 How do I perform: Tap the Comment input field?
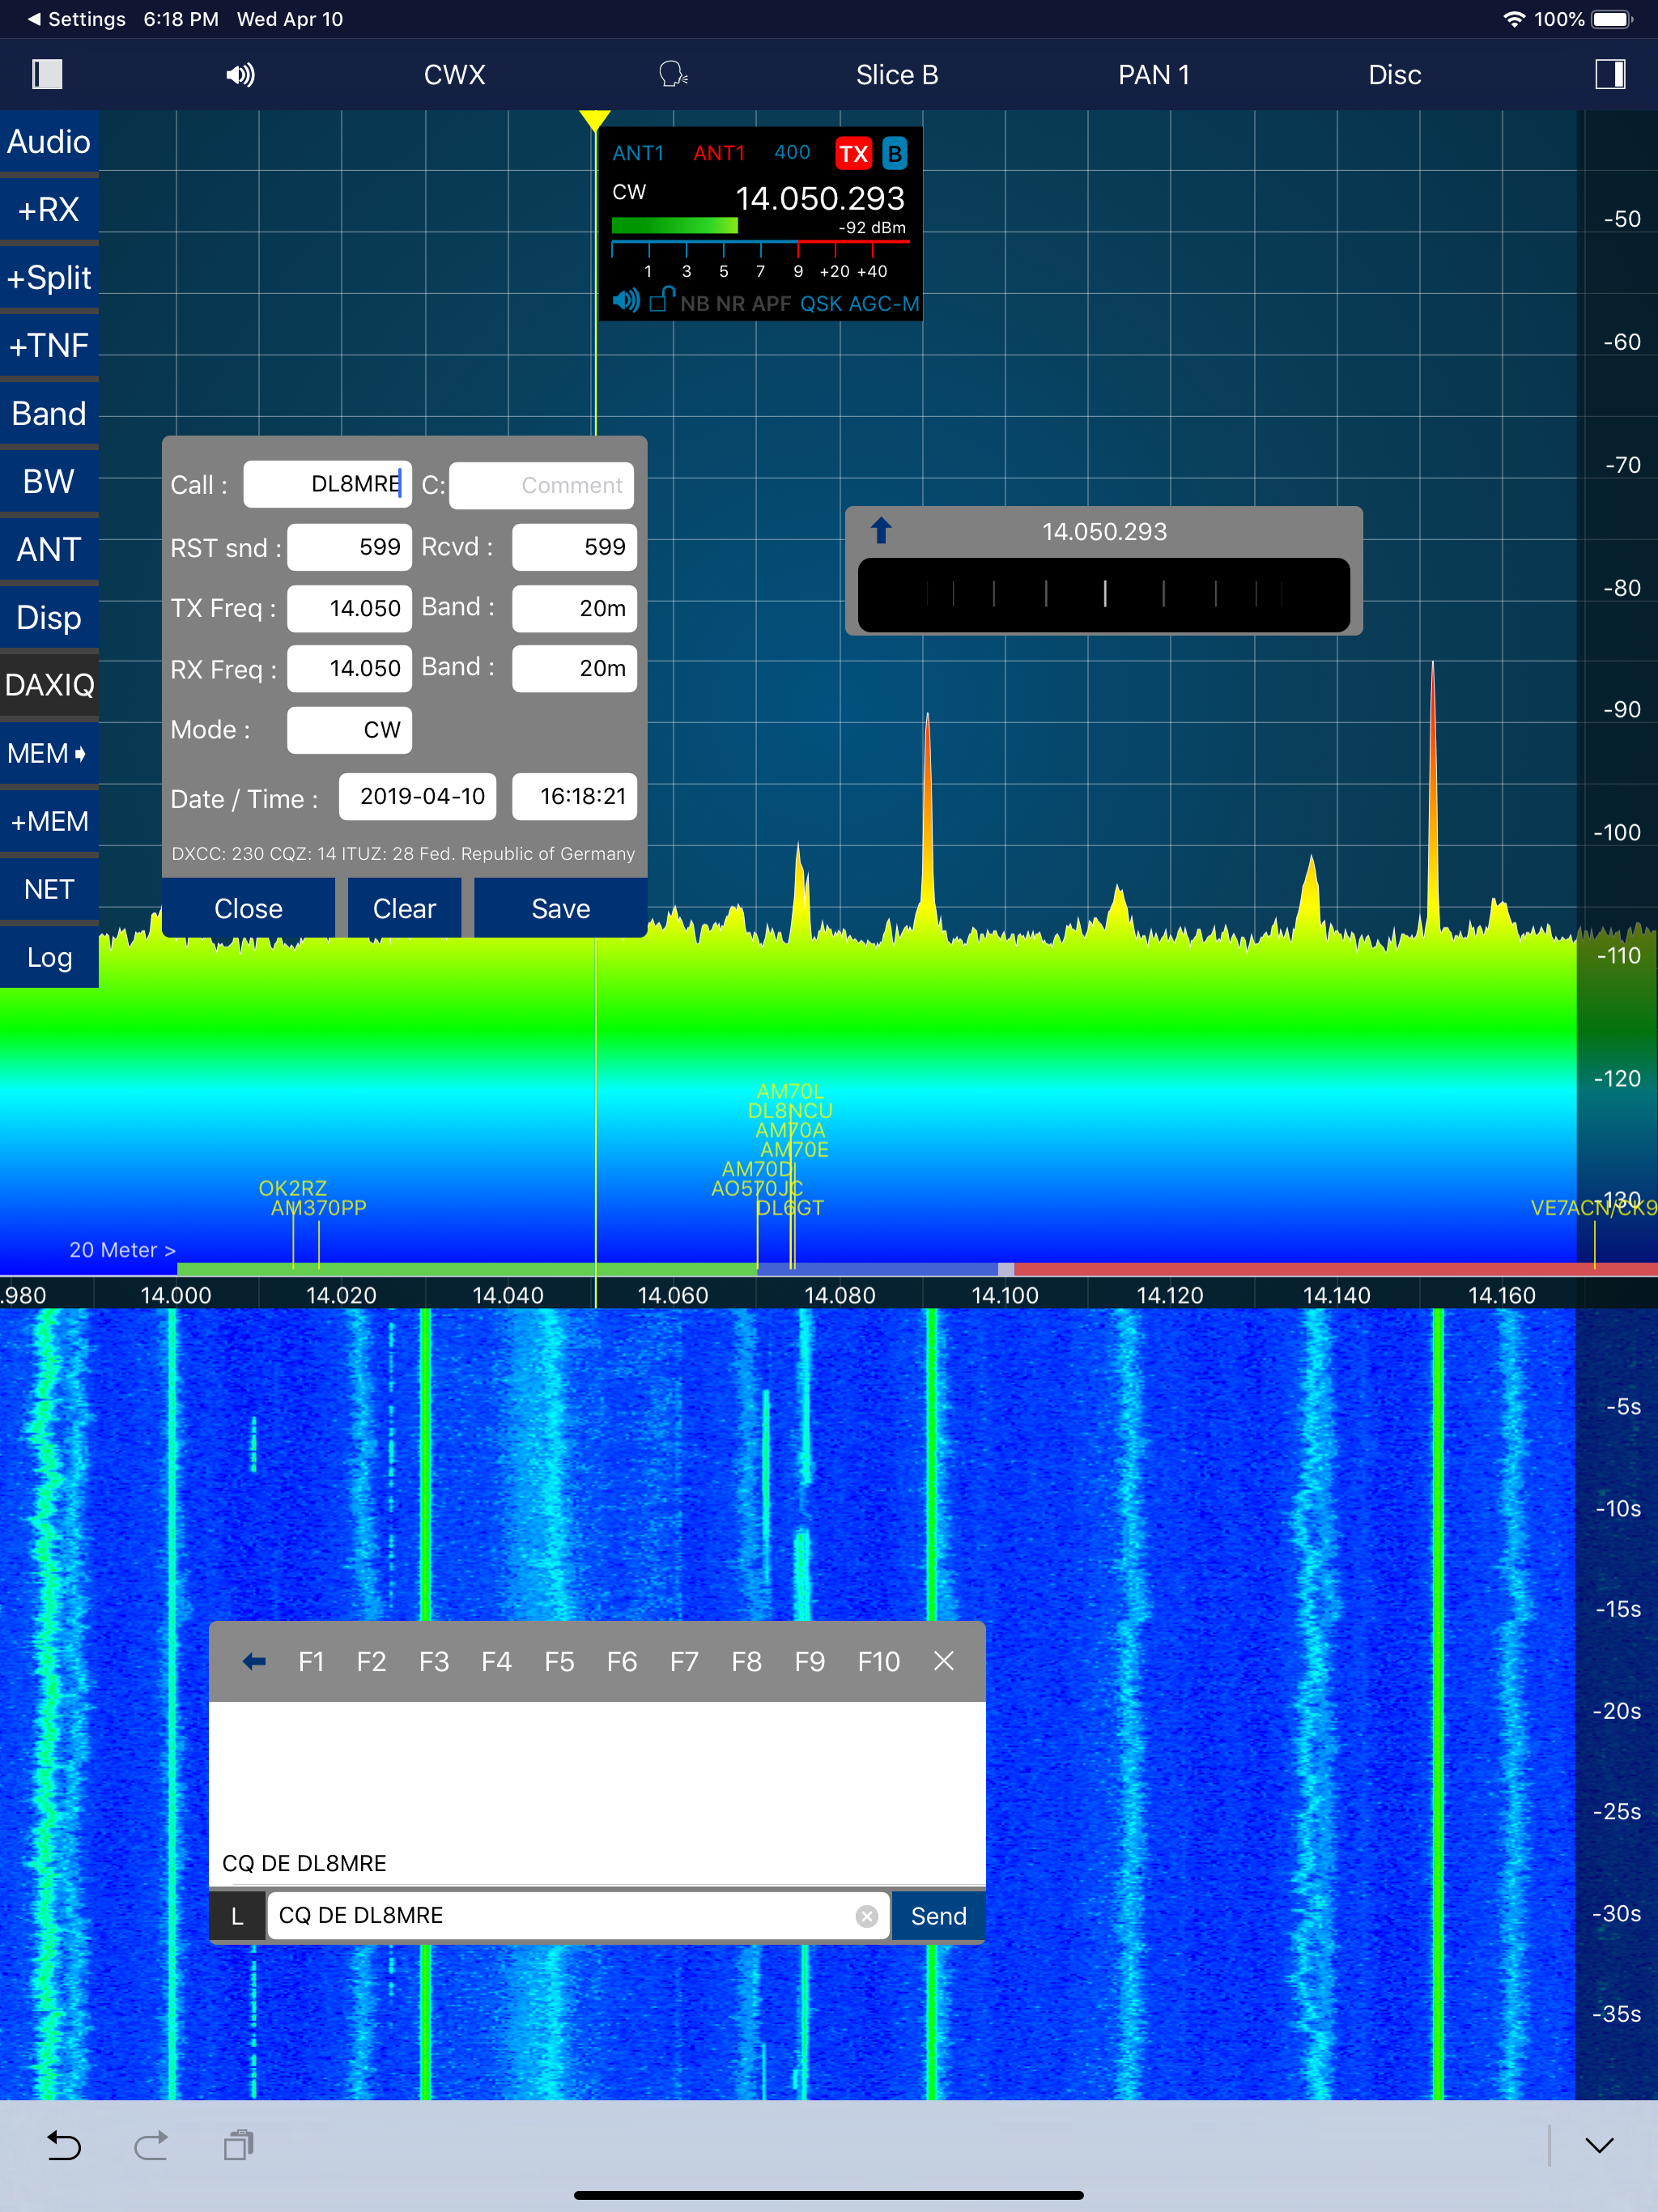[541, 485]
